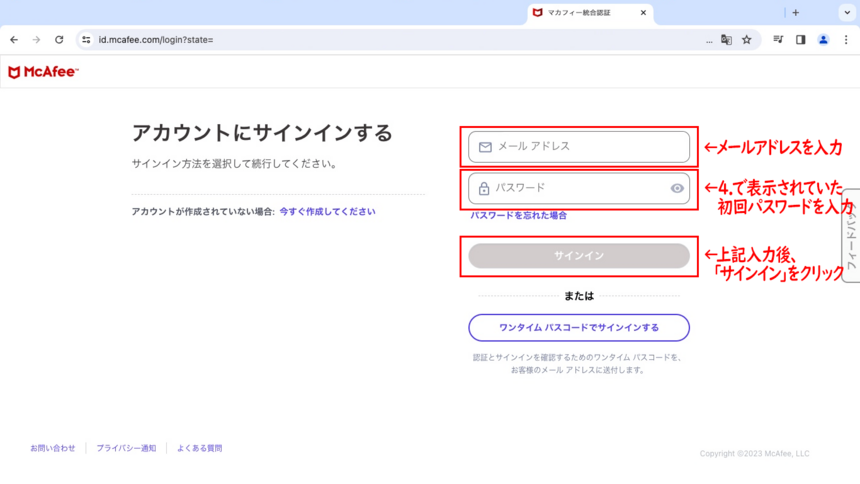Viewport: 860px width, 484px height.
Task: Bookmark this page with the star icon
Action: click(x=746, y=40)
